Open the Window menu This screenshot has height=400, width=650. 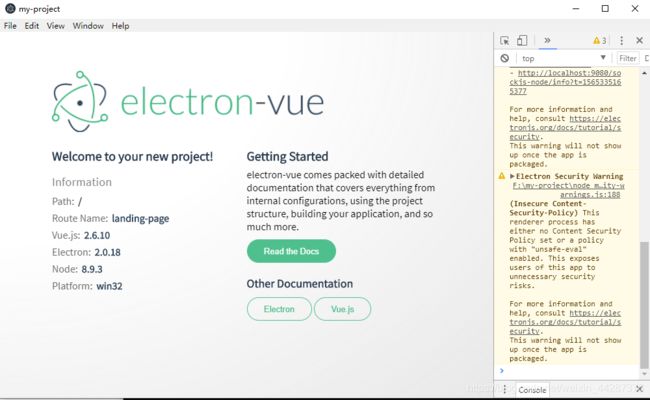coord(88,26)
